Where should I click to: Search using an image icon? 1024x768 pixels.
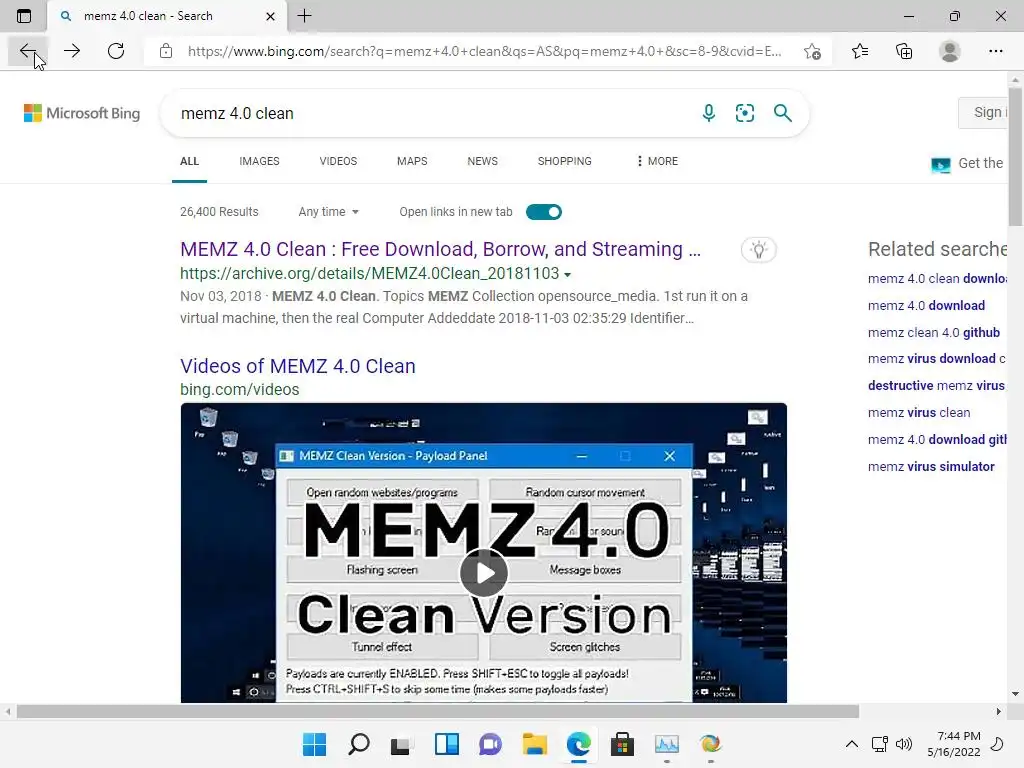click(744, 113)
